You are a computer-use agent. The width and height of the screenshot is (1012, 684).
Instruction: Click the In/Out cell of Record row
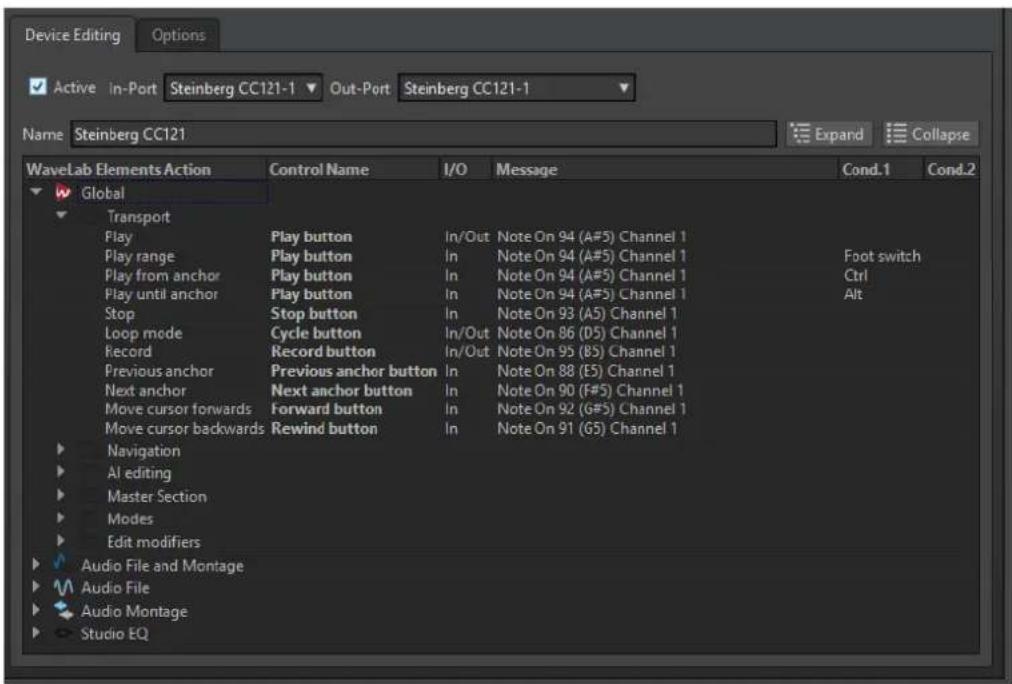(467, 352)
